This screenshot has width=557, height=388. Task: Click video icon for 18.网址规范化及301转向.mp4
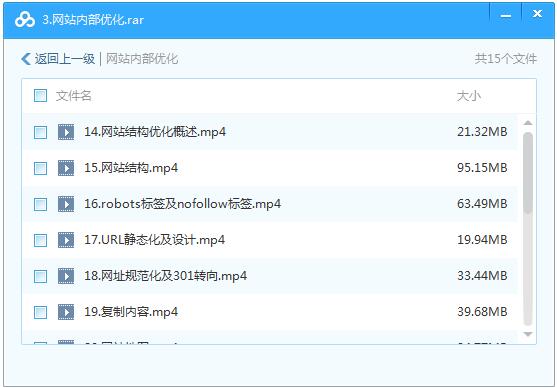tap(66, 276)
